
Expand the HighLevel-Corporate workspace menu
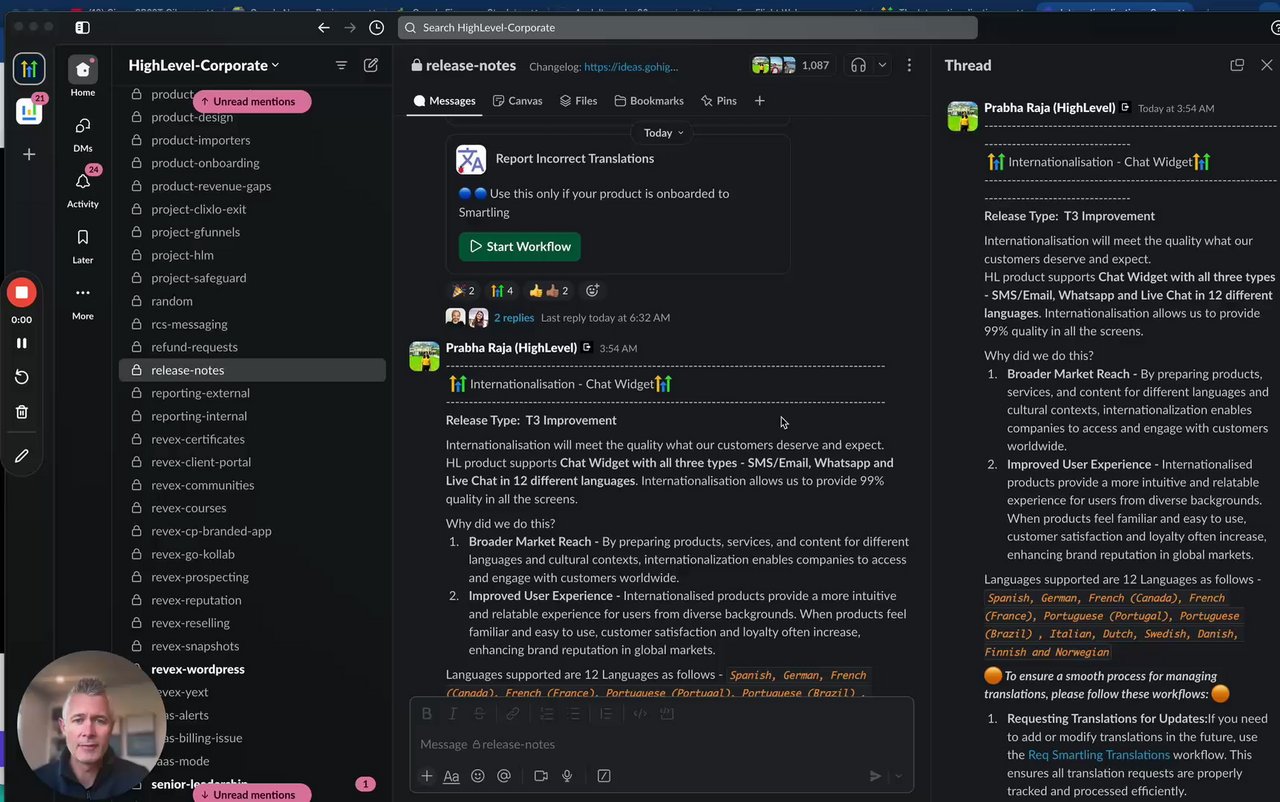click(x=204, y=65)
